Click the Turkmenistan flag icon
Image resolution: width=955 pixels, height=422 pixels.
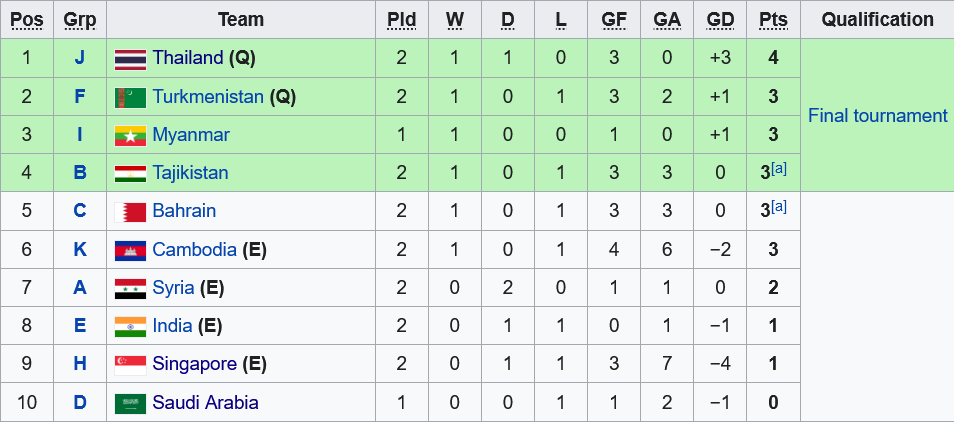click(x=130, y=97)
